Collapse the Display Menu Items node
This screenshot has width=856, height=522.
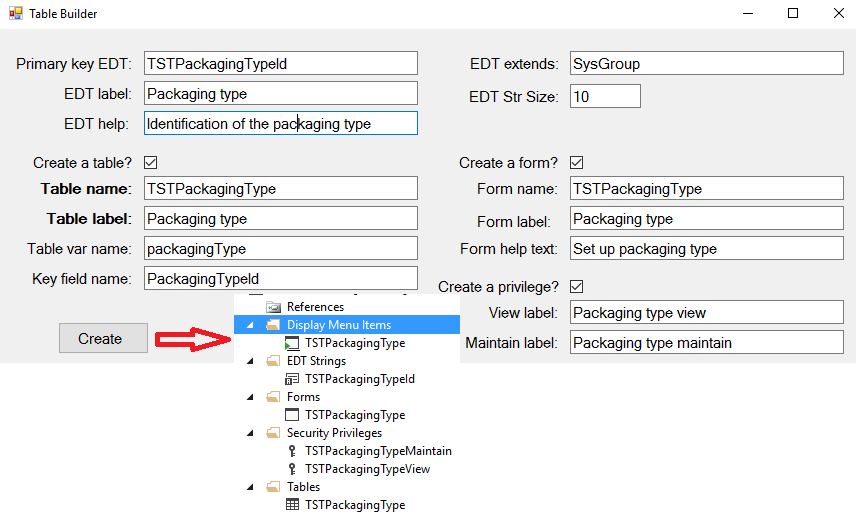point(251,325)
